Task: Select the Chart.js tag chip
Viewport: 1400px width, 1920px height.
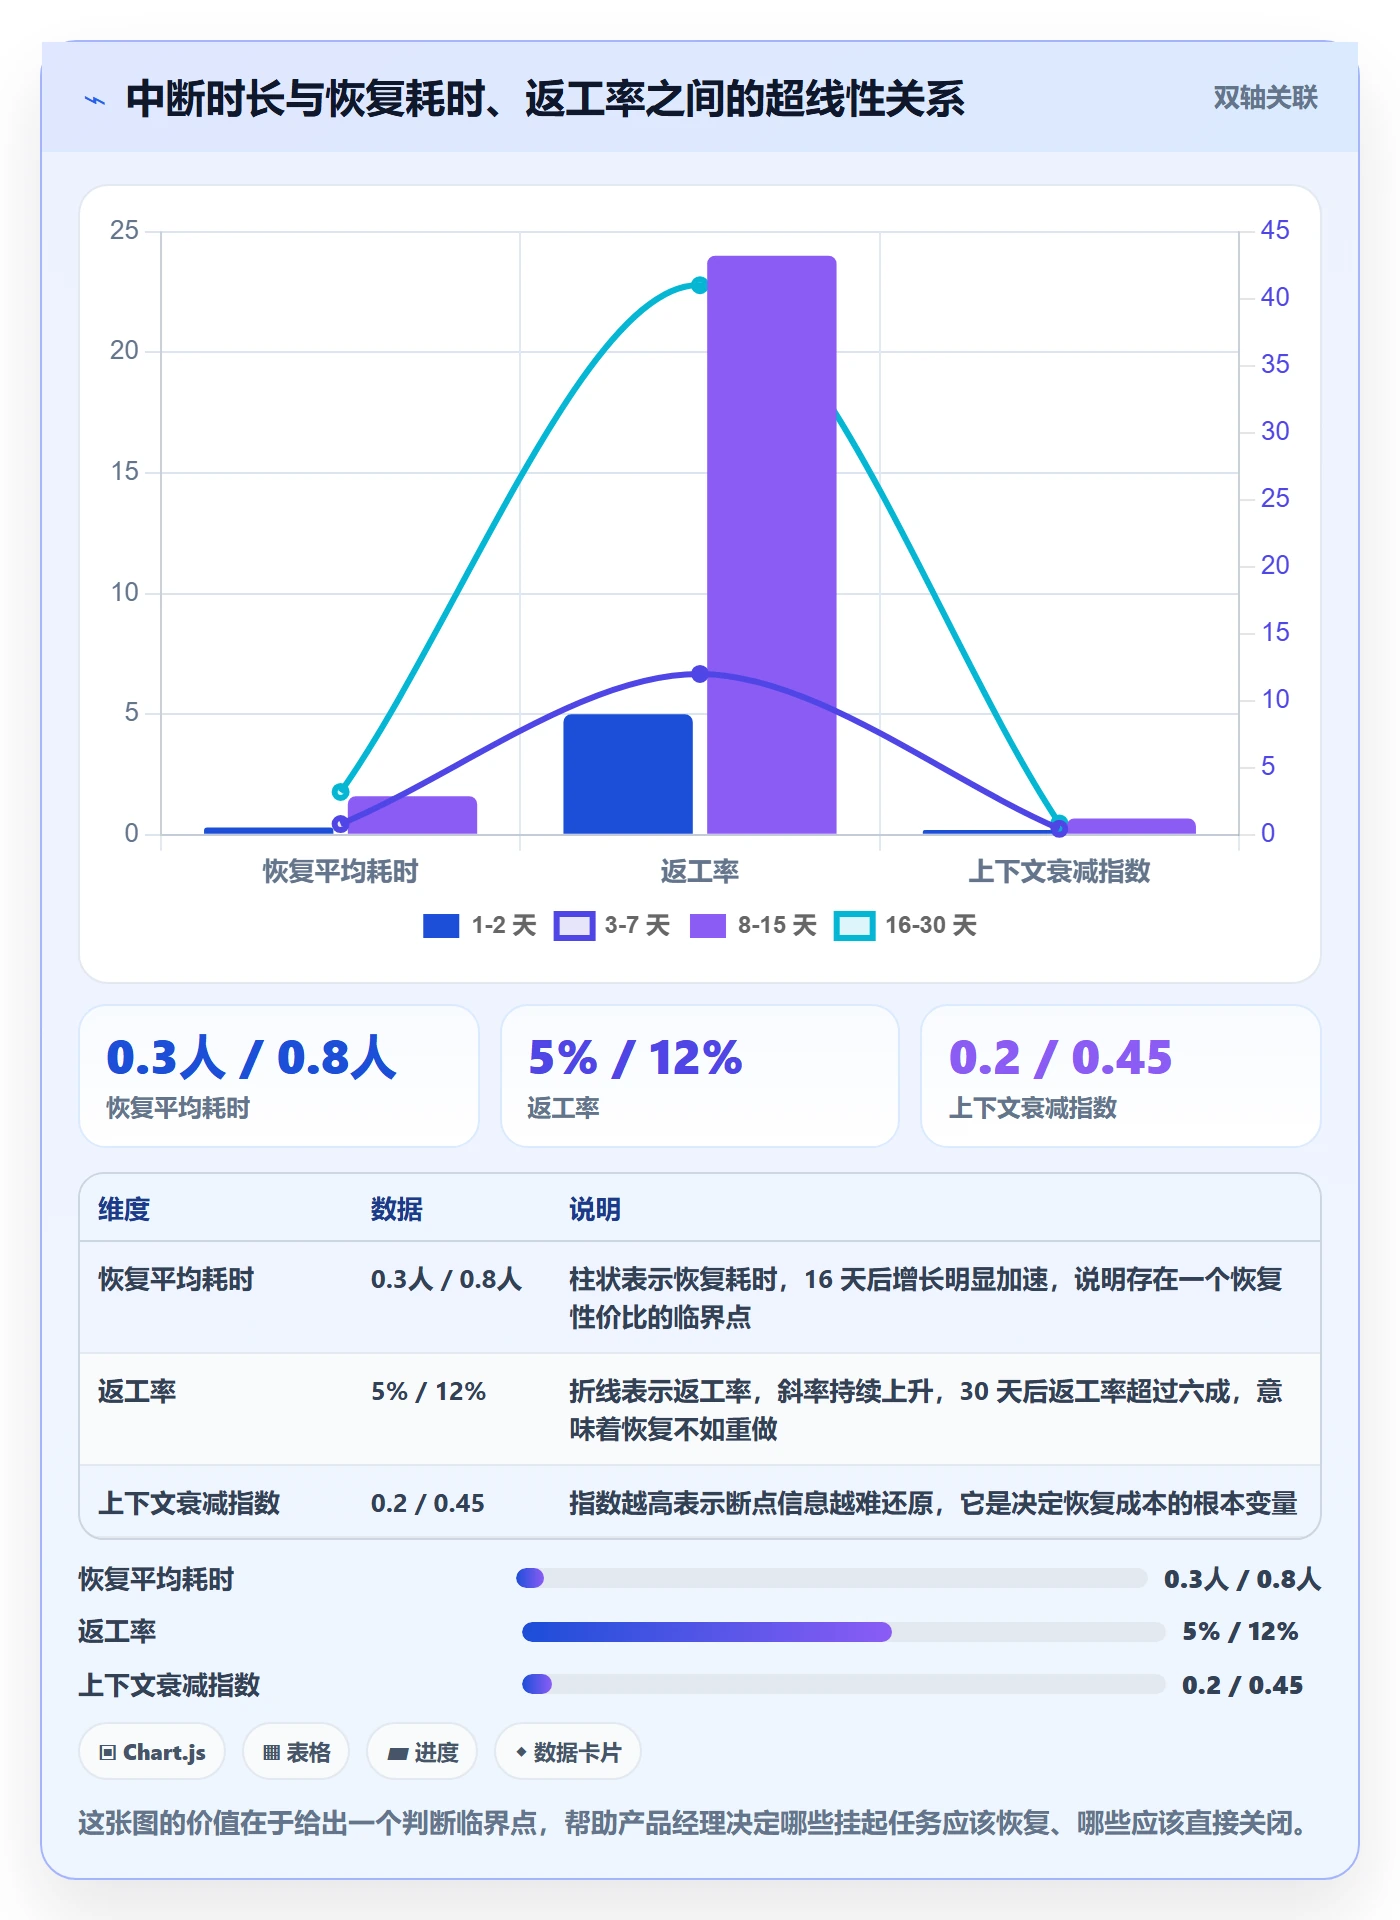Action: click(152, 1752)
